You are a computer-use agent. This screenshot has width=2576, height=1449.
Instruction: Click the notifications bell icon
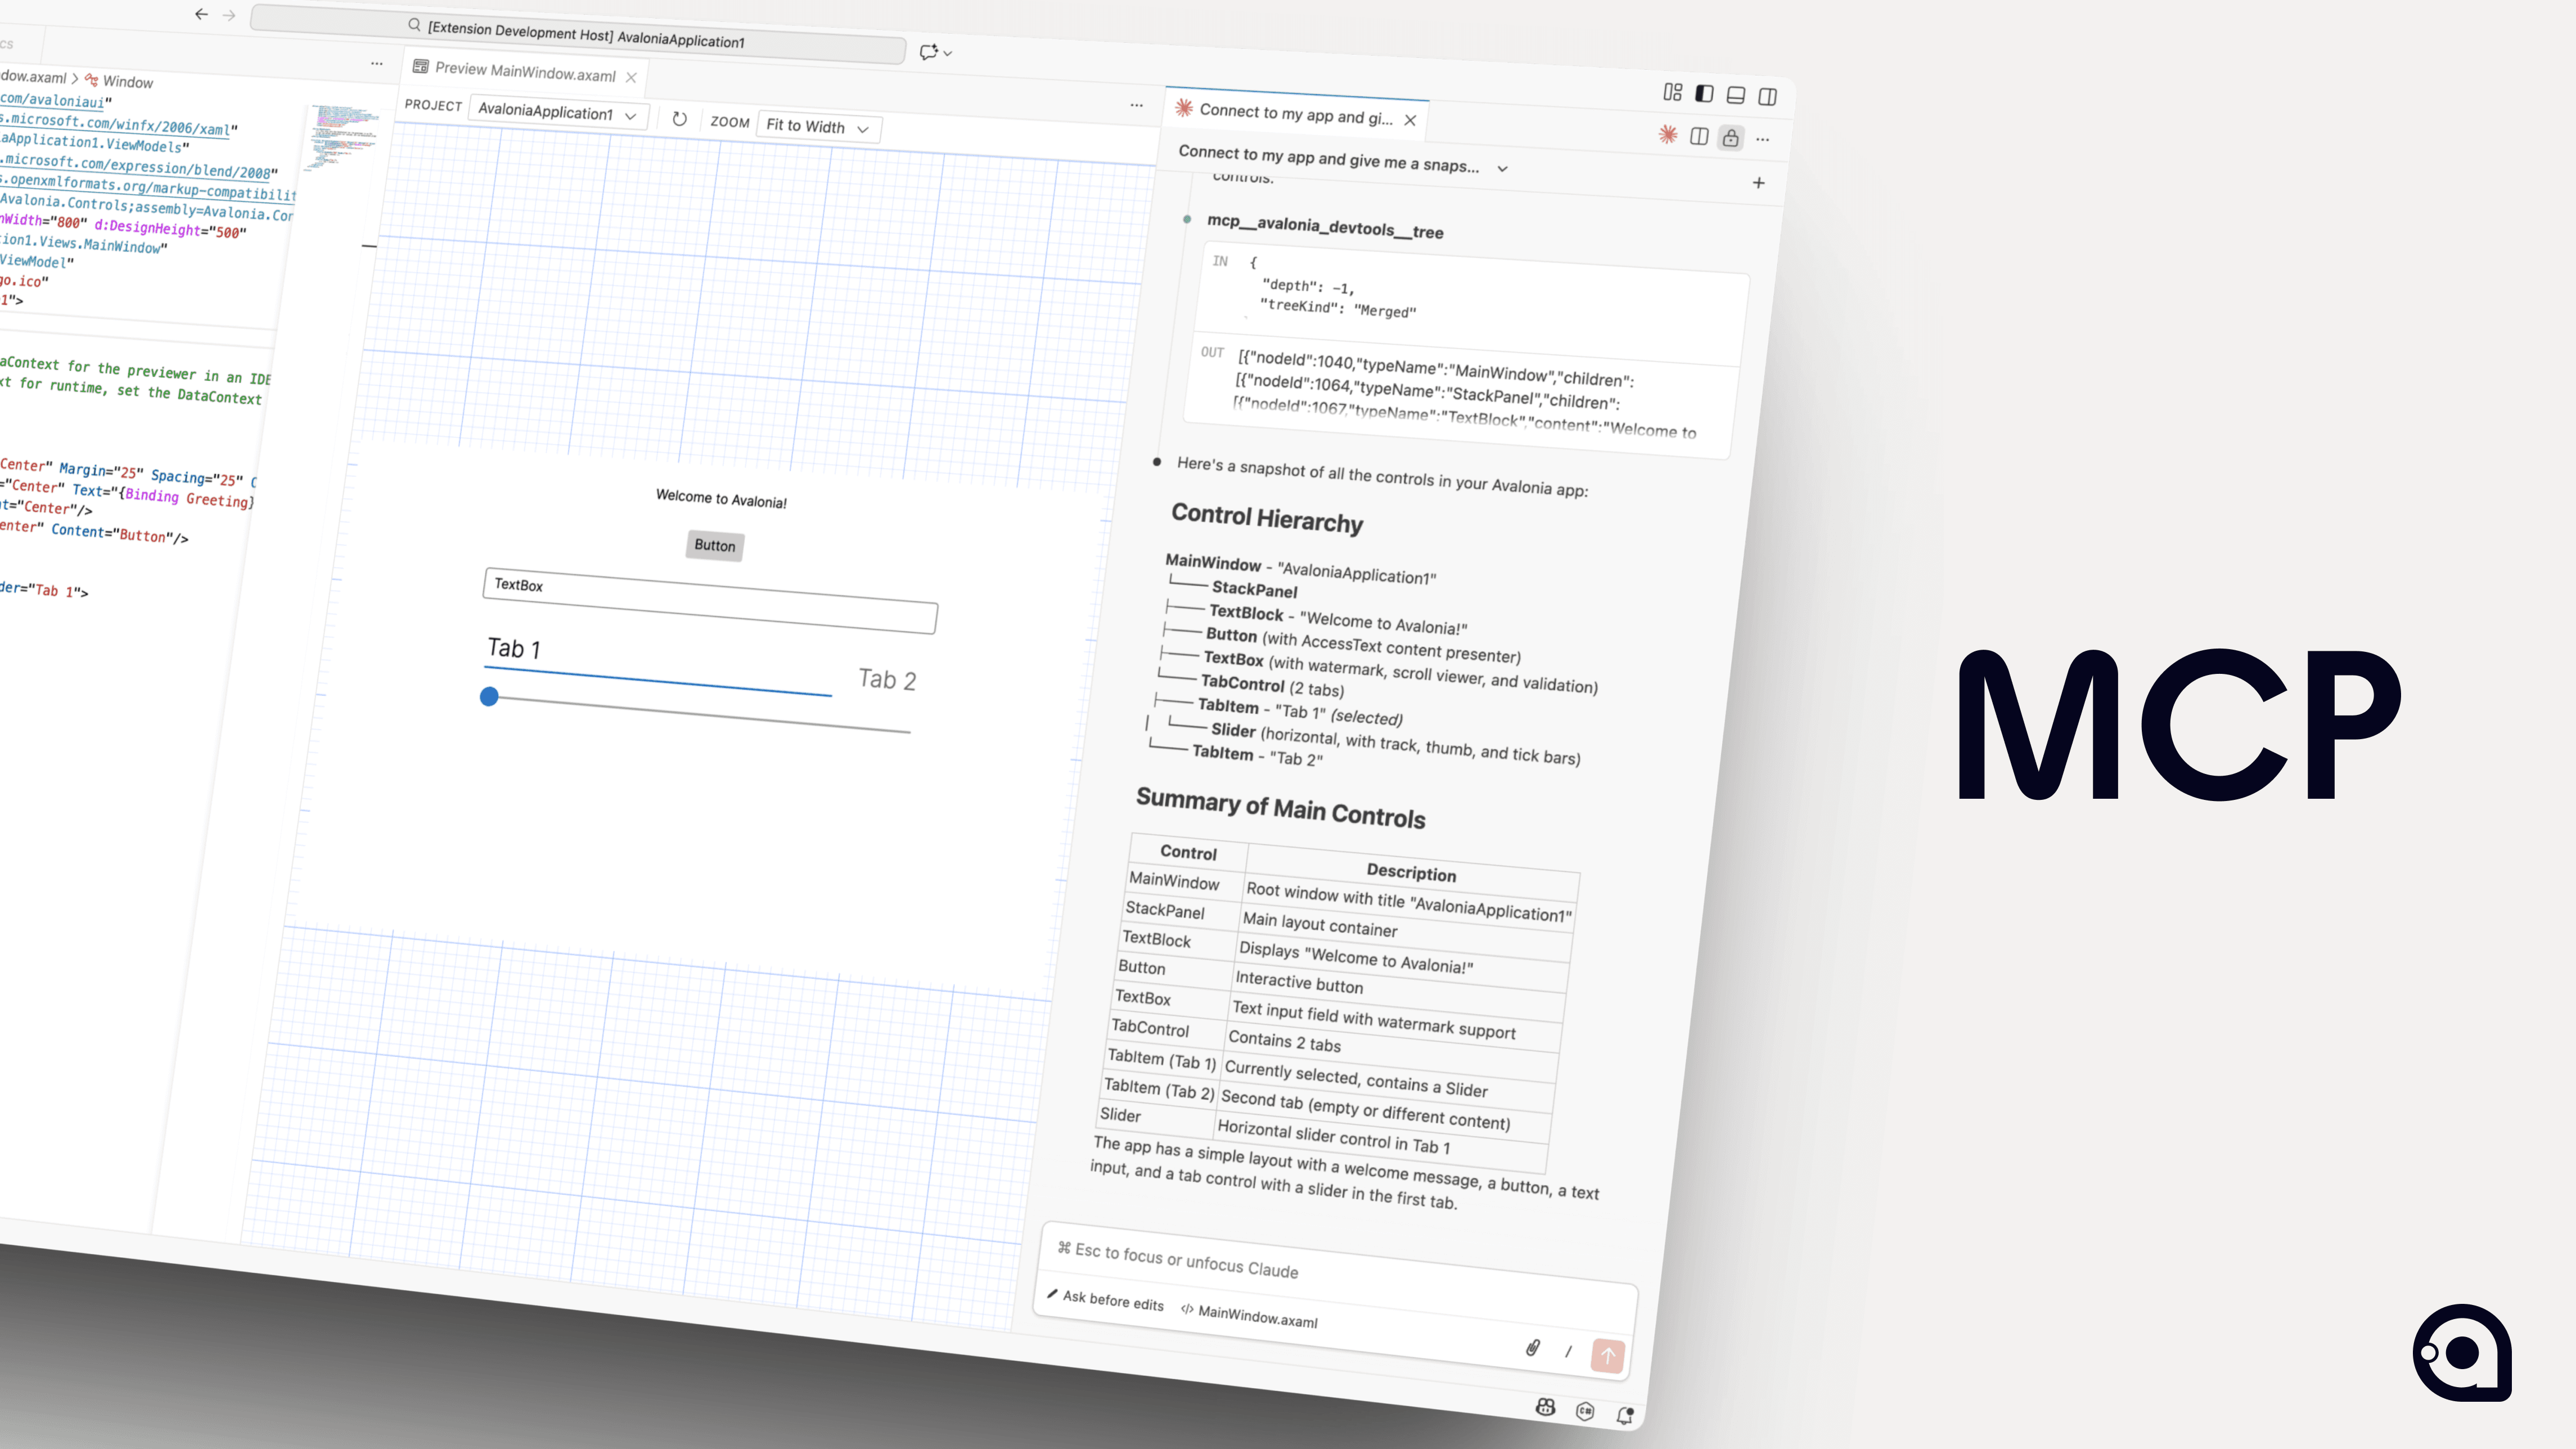[x=1624, y=1414]
